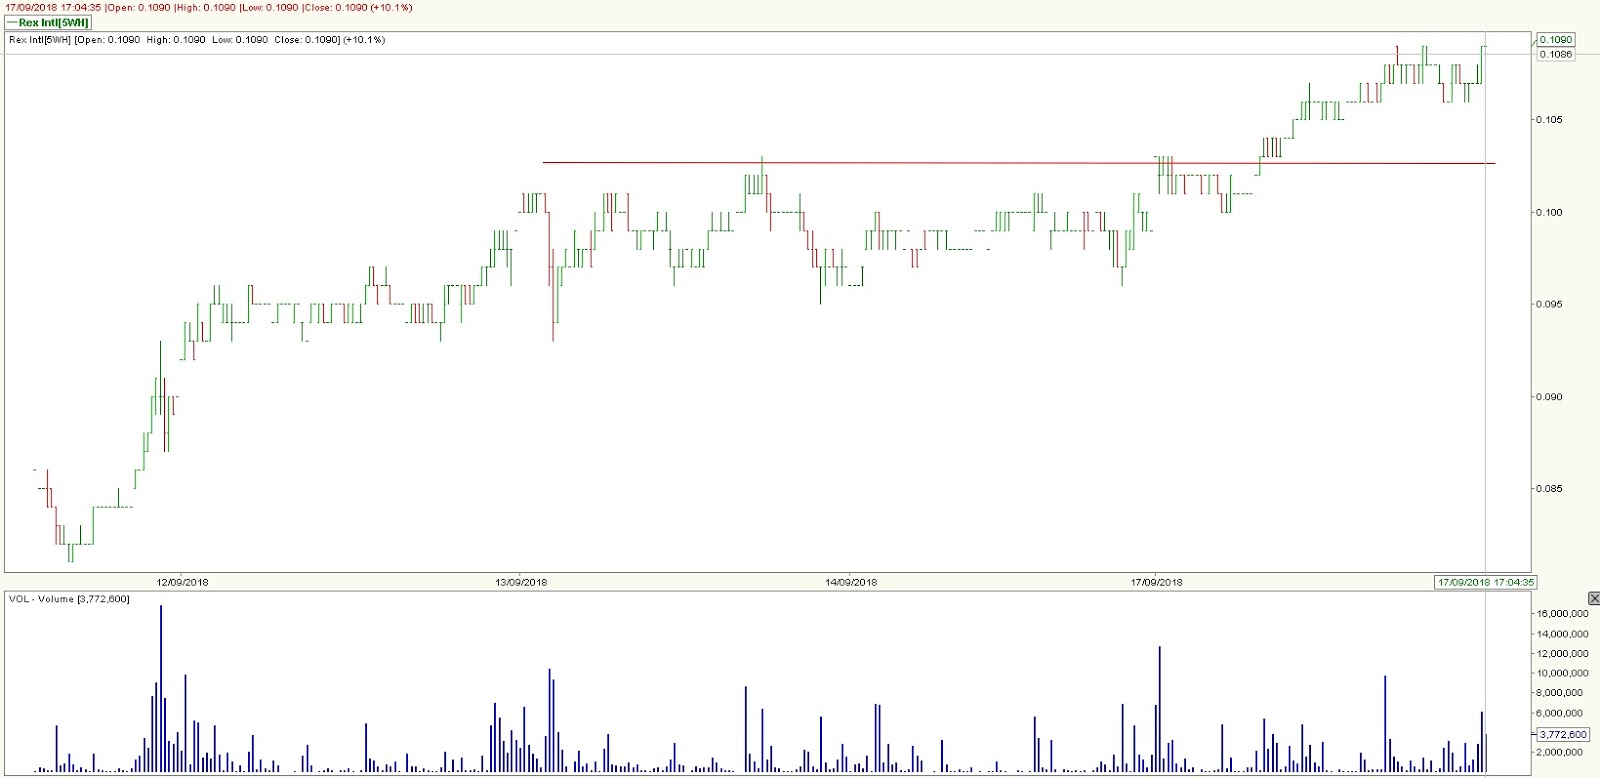Screen dimensions: 1600x778
Task: Click the 13/09/2018 date label
Action: tap(521, 582)
